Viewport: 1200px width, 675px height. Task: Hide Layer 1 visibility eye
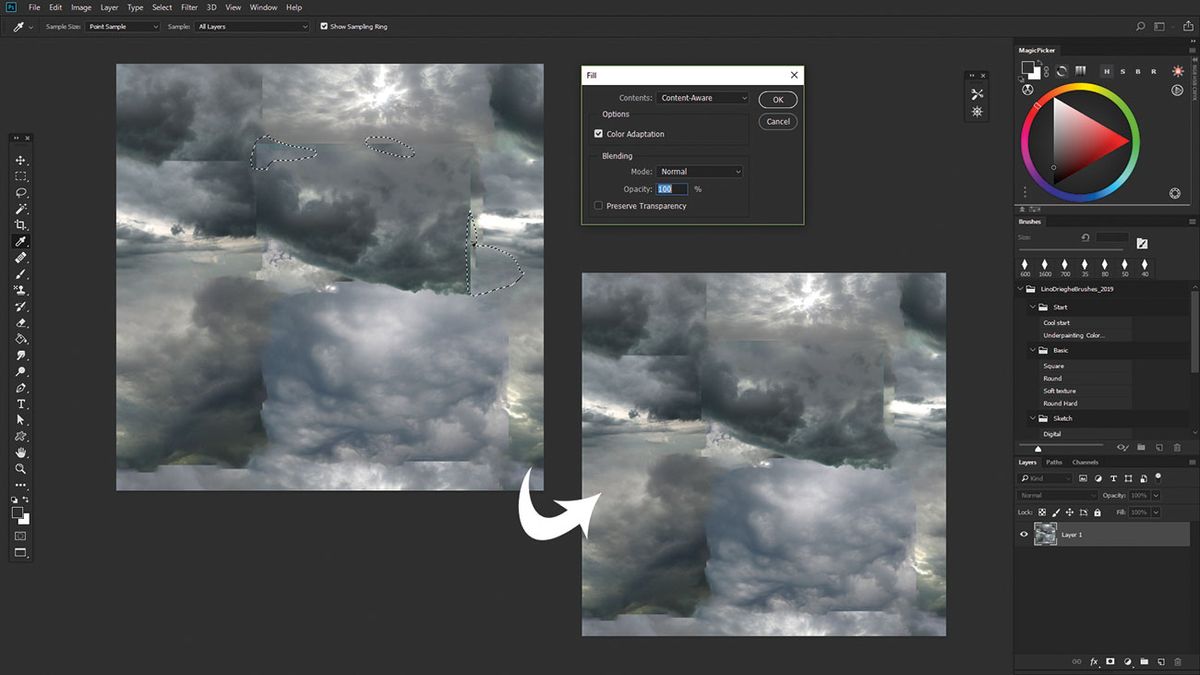click(1023, 534)
